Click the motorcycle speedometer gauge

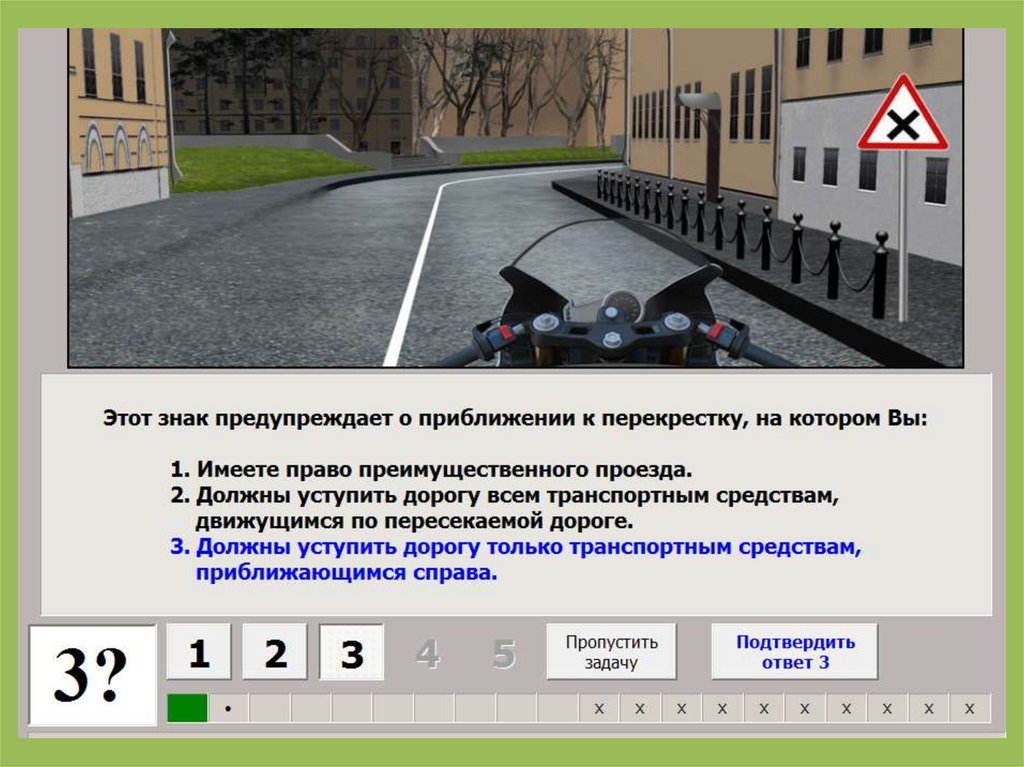coord(624,302)
